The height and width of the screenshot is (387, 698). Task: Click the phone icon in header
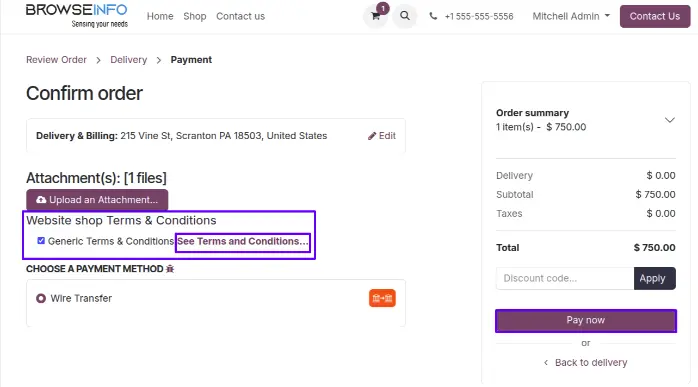[433, 16]
